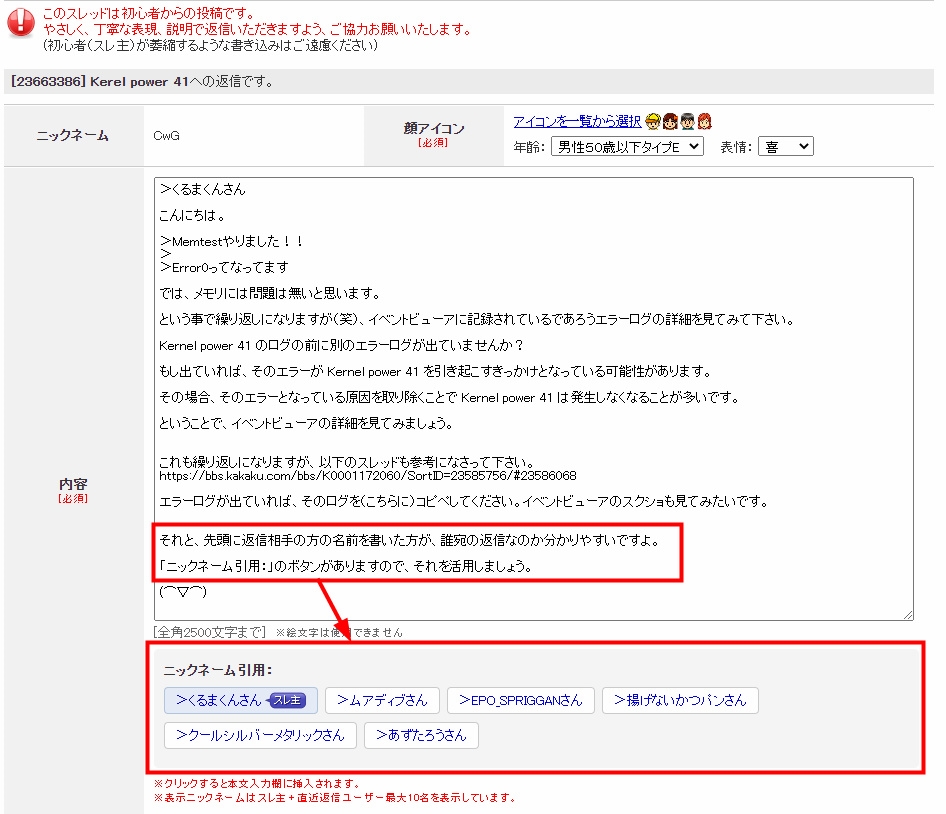Click the text line こんにちは。 in message
This screenshot has width=946, height=814.
(x=192, y=215)
